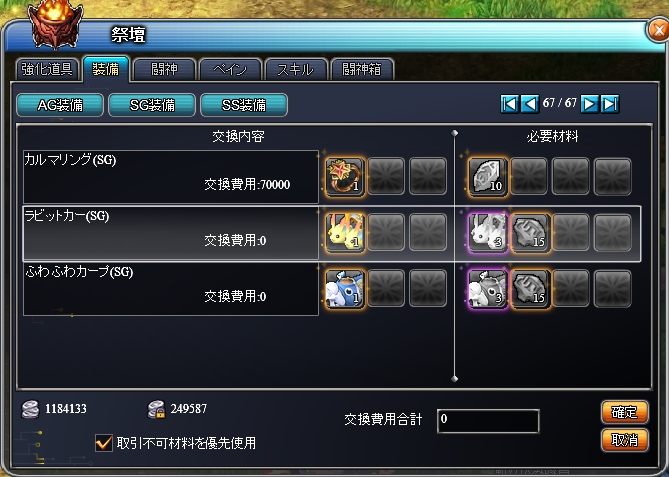The width and height of the screenshot is (669, 477).
Task: Toggle 取引不可材料を優先使用 checkbox
Action: pos(104,443)
